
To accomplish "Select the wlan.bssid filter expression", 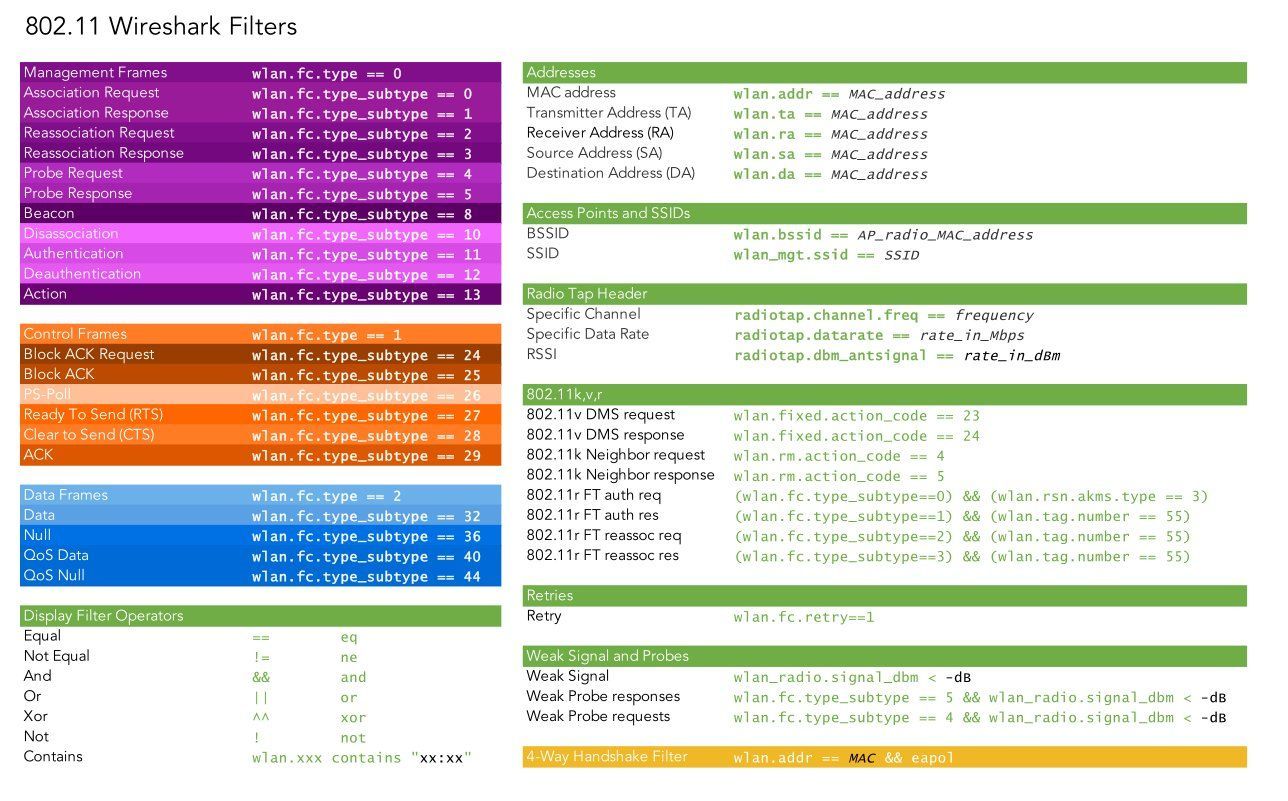I will (x=883, y=235).
